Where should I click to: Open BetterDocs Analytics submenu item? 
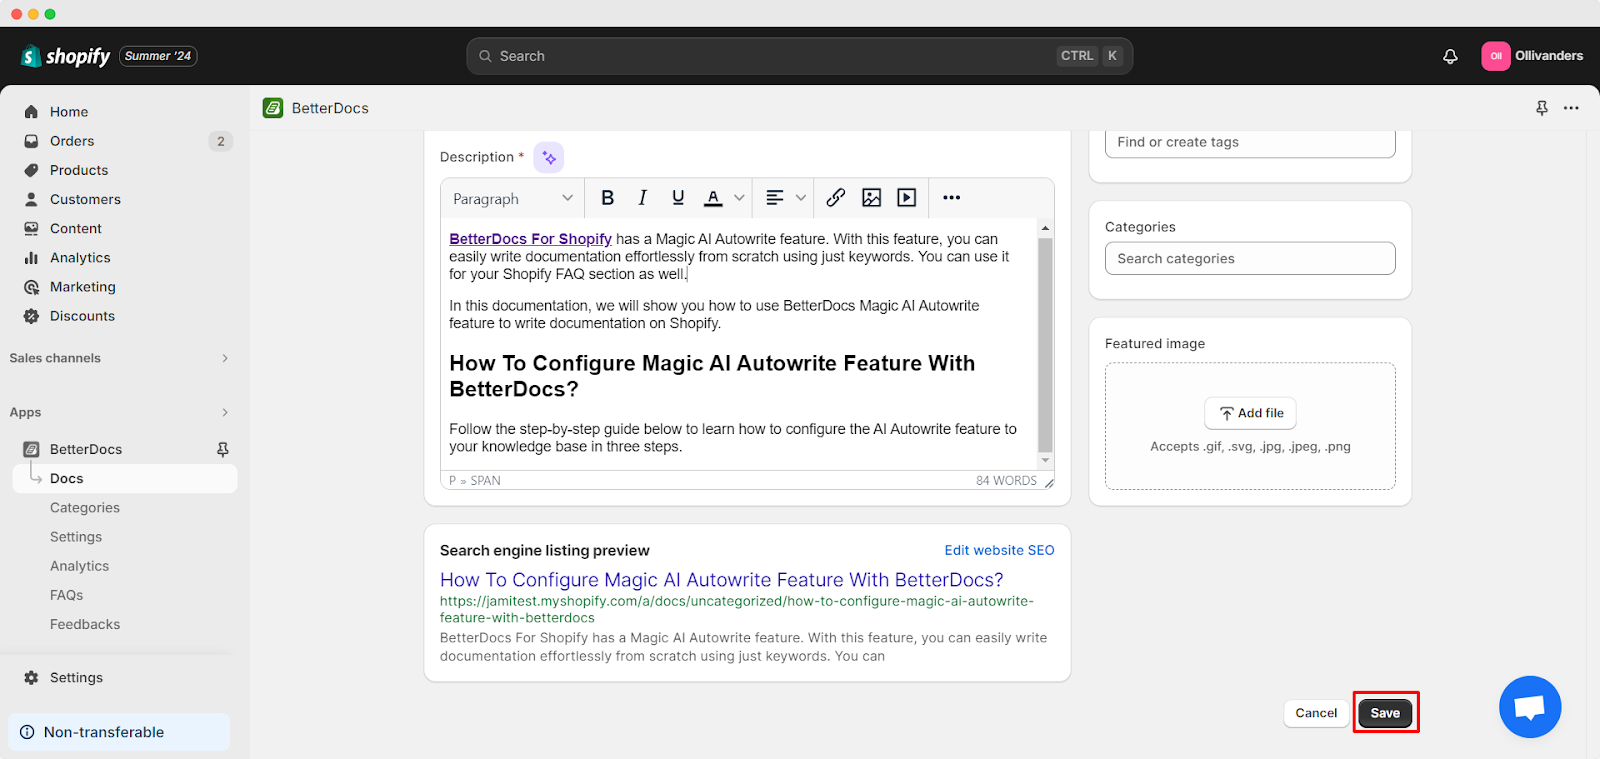[x=80, y=565]
